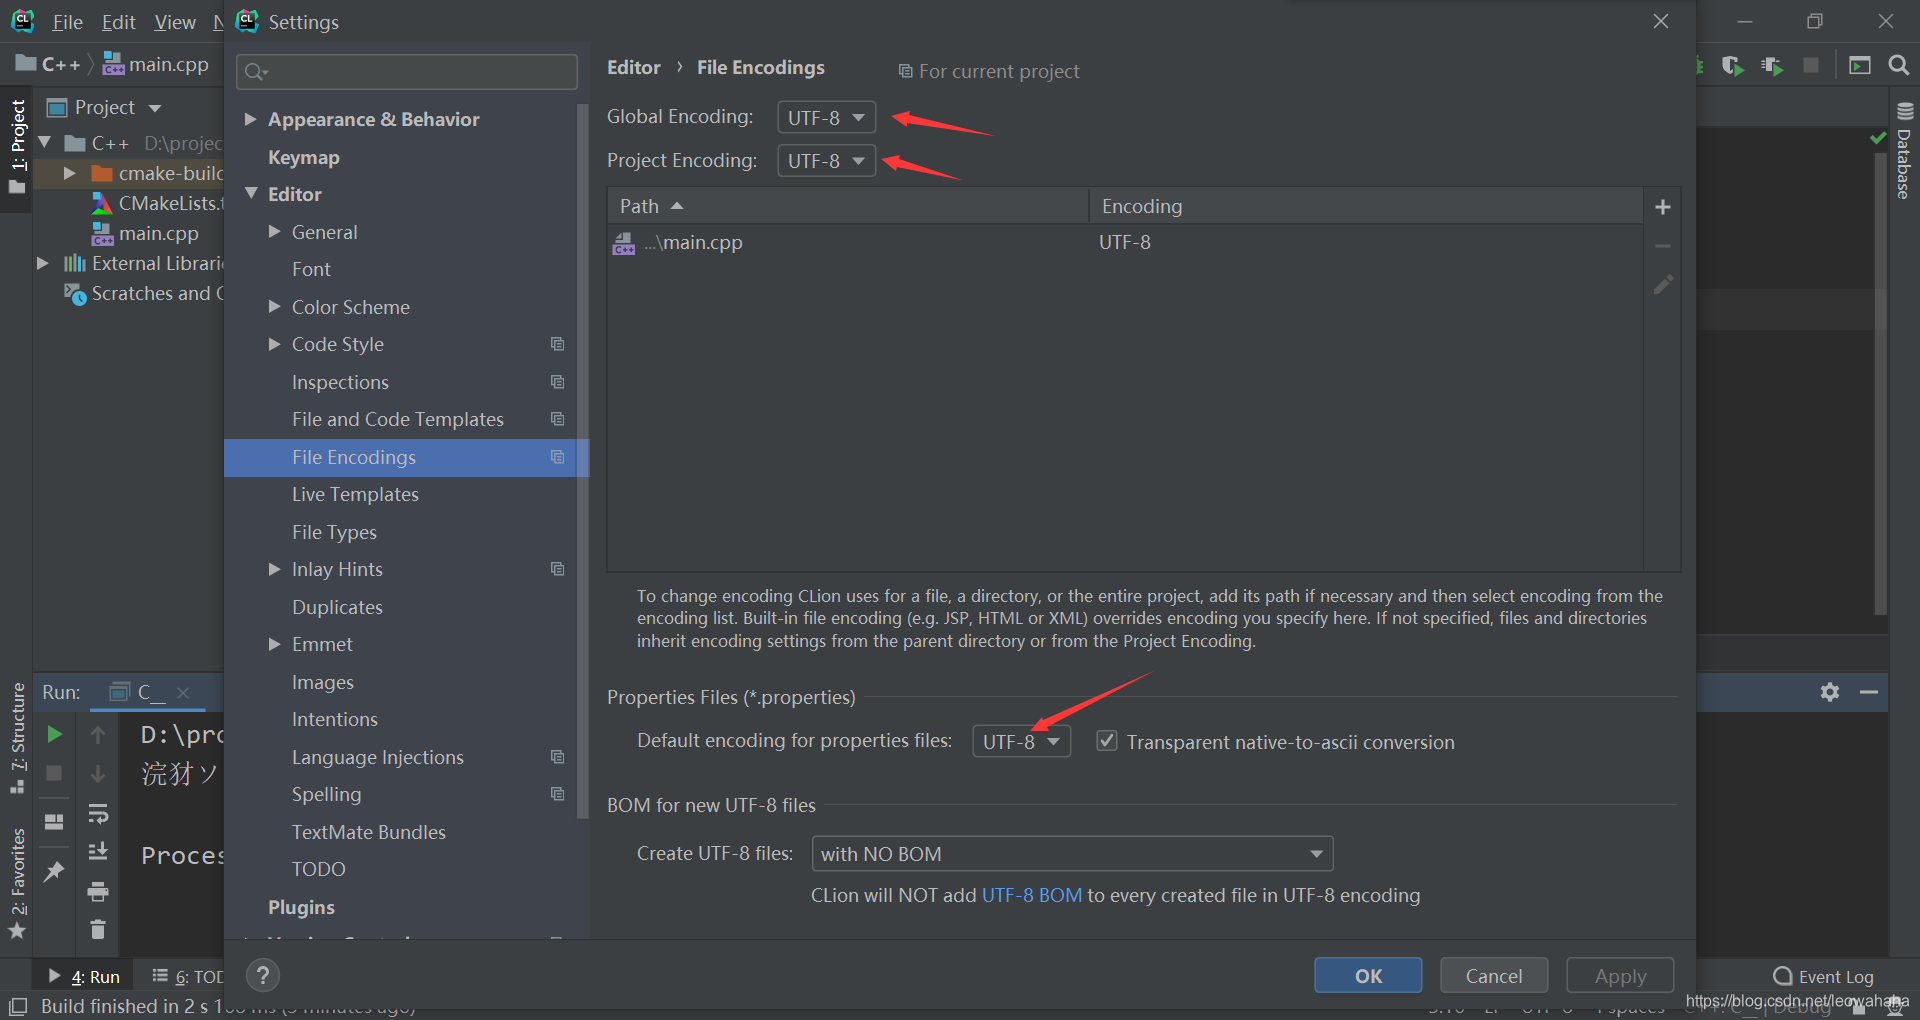Click the settings search field

(x=407, y=72)
